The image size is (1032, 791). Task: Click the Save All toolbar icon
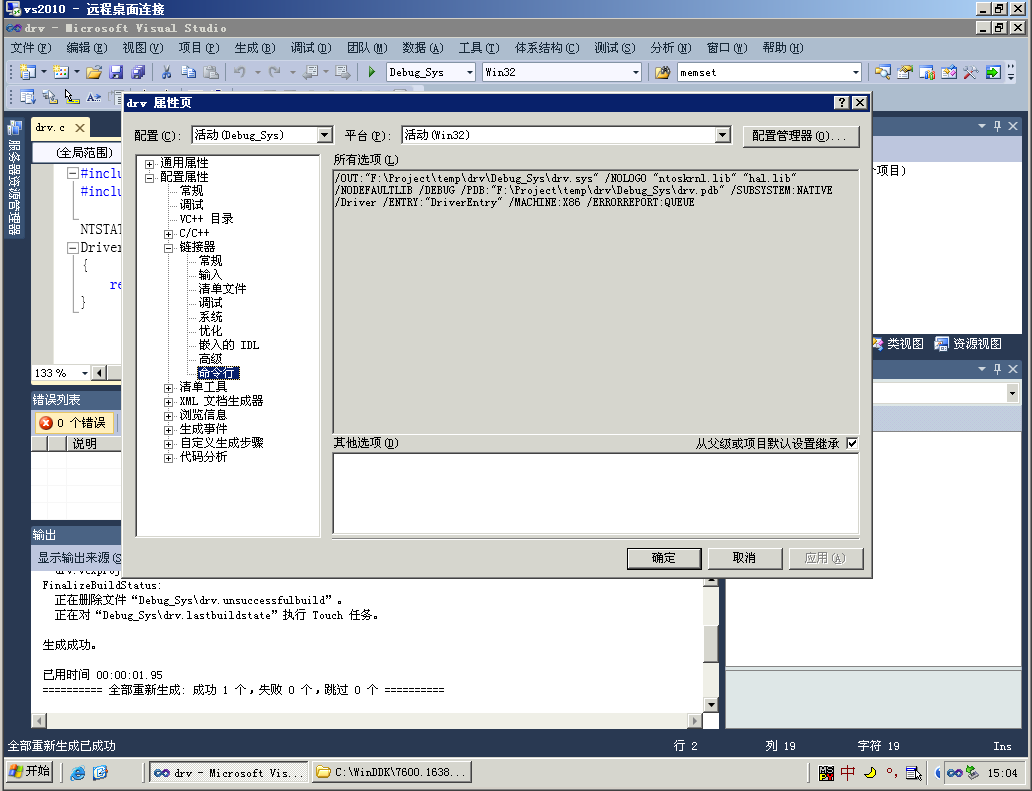[x=138, y=72]
